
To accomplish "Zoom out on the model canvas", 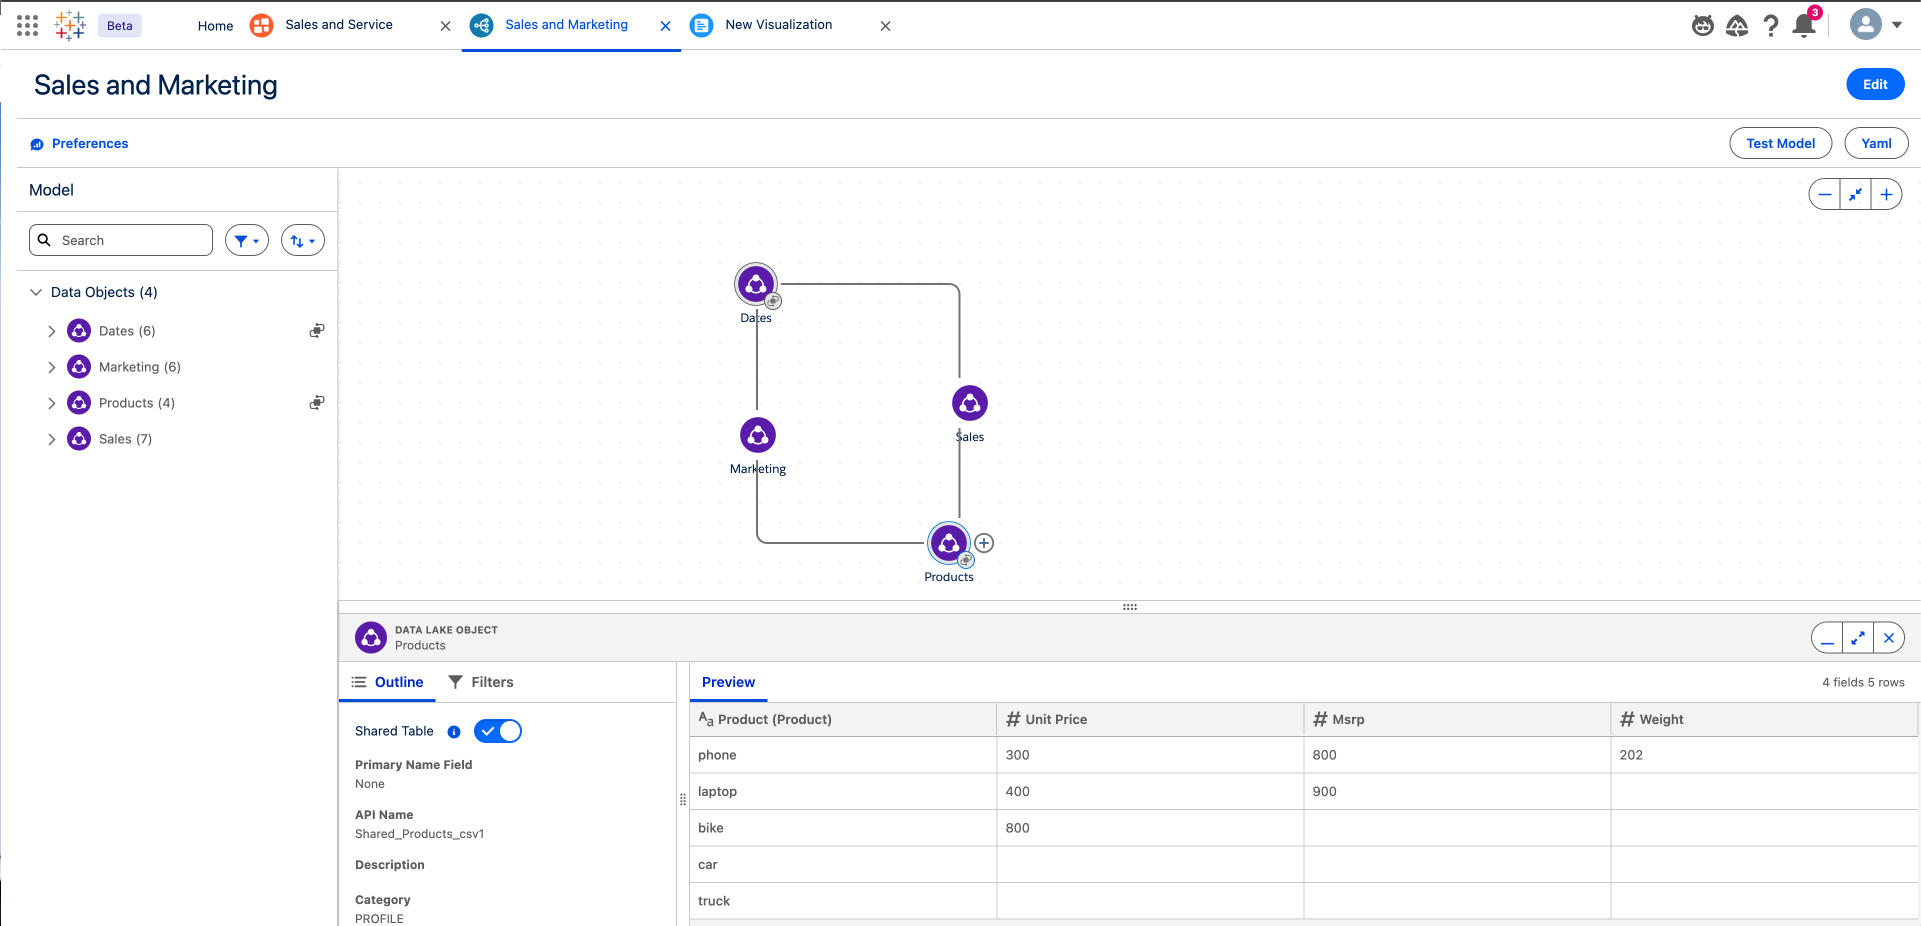I will click(1825, 194).
